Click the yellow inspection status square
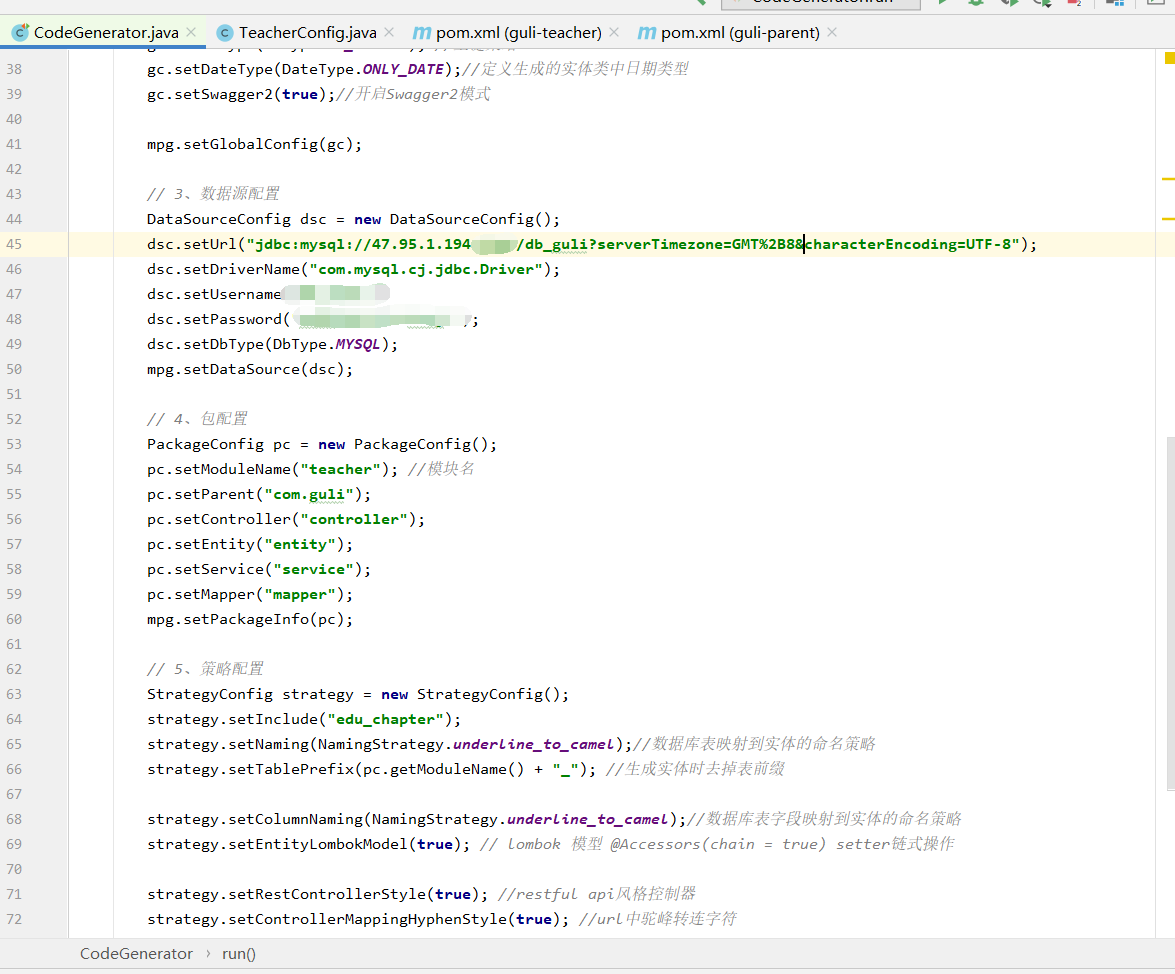The width and height of the screenshot is (1175, 974). point(1168,58)
